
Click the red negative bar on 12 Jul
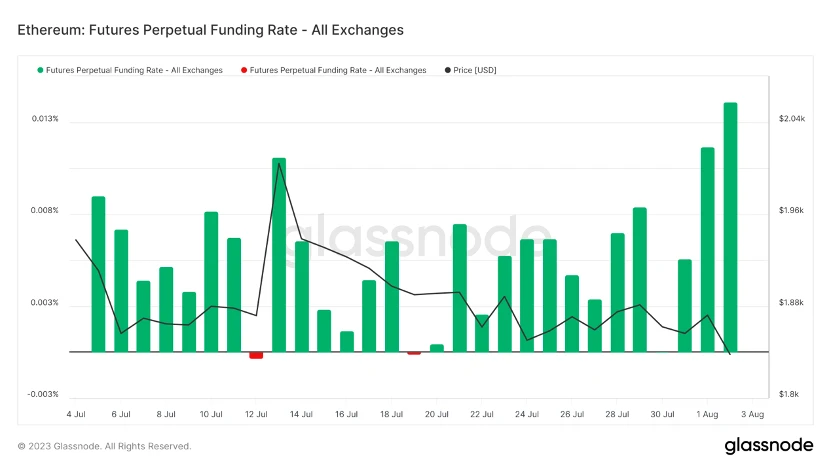256,355
